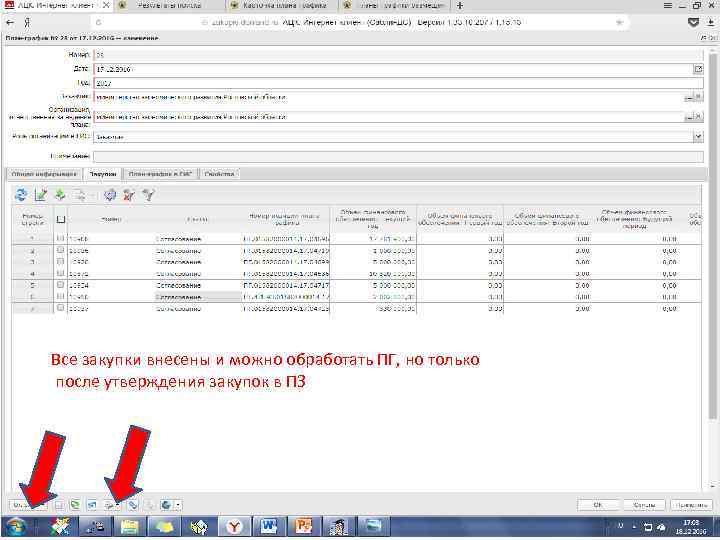Tick the checkbox in table row 6
The image size is (720, 540).
tap(60, 296)
